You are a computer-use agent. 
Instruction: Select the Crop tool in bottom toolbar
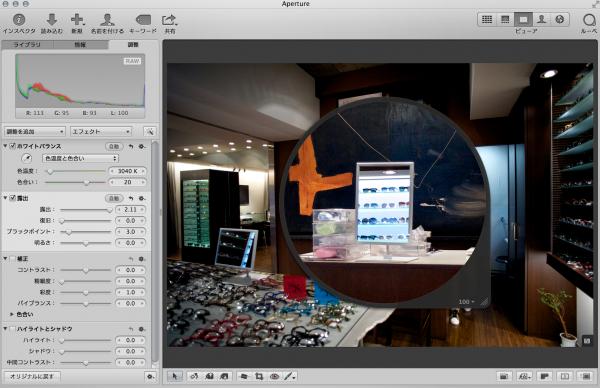(259, 377)
